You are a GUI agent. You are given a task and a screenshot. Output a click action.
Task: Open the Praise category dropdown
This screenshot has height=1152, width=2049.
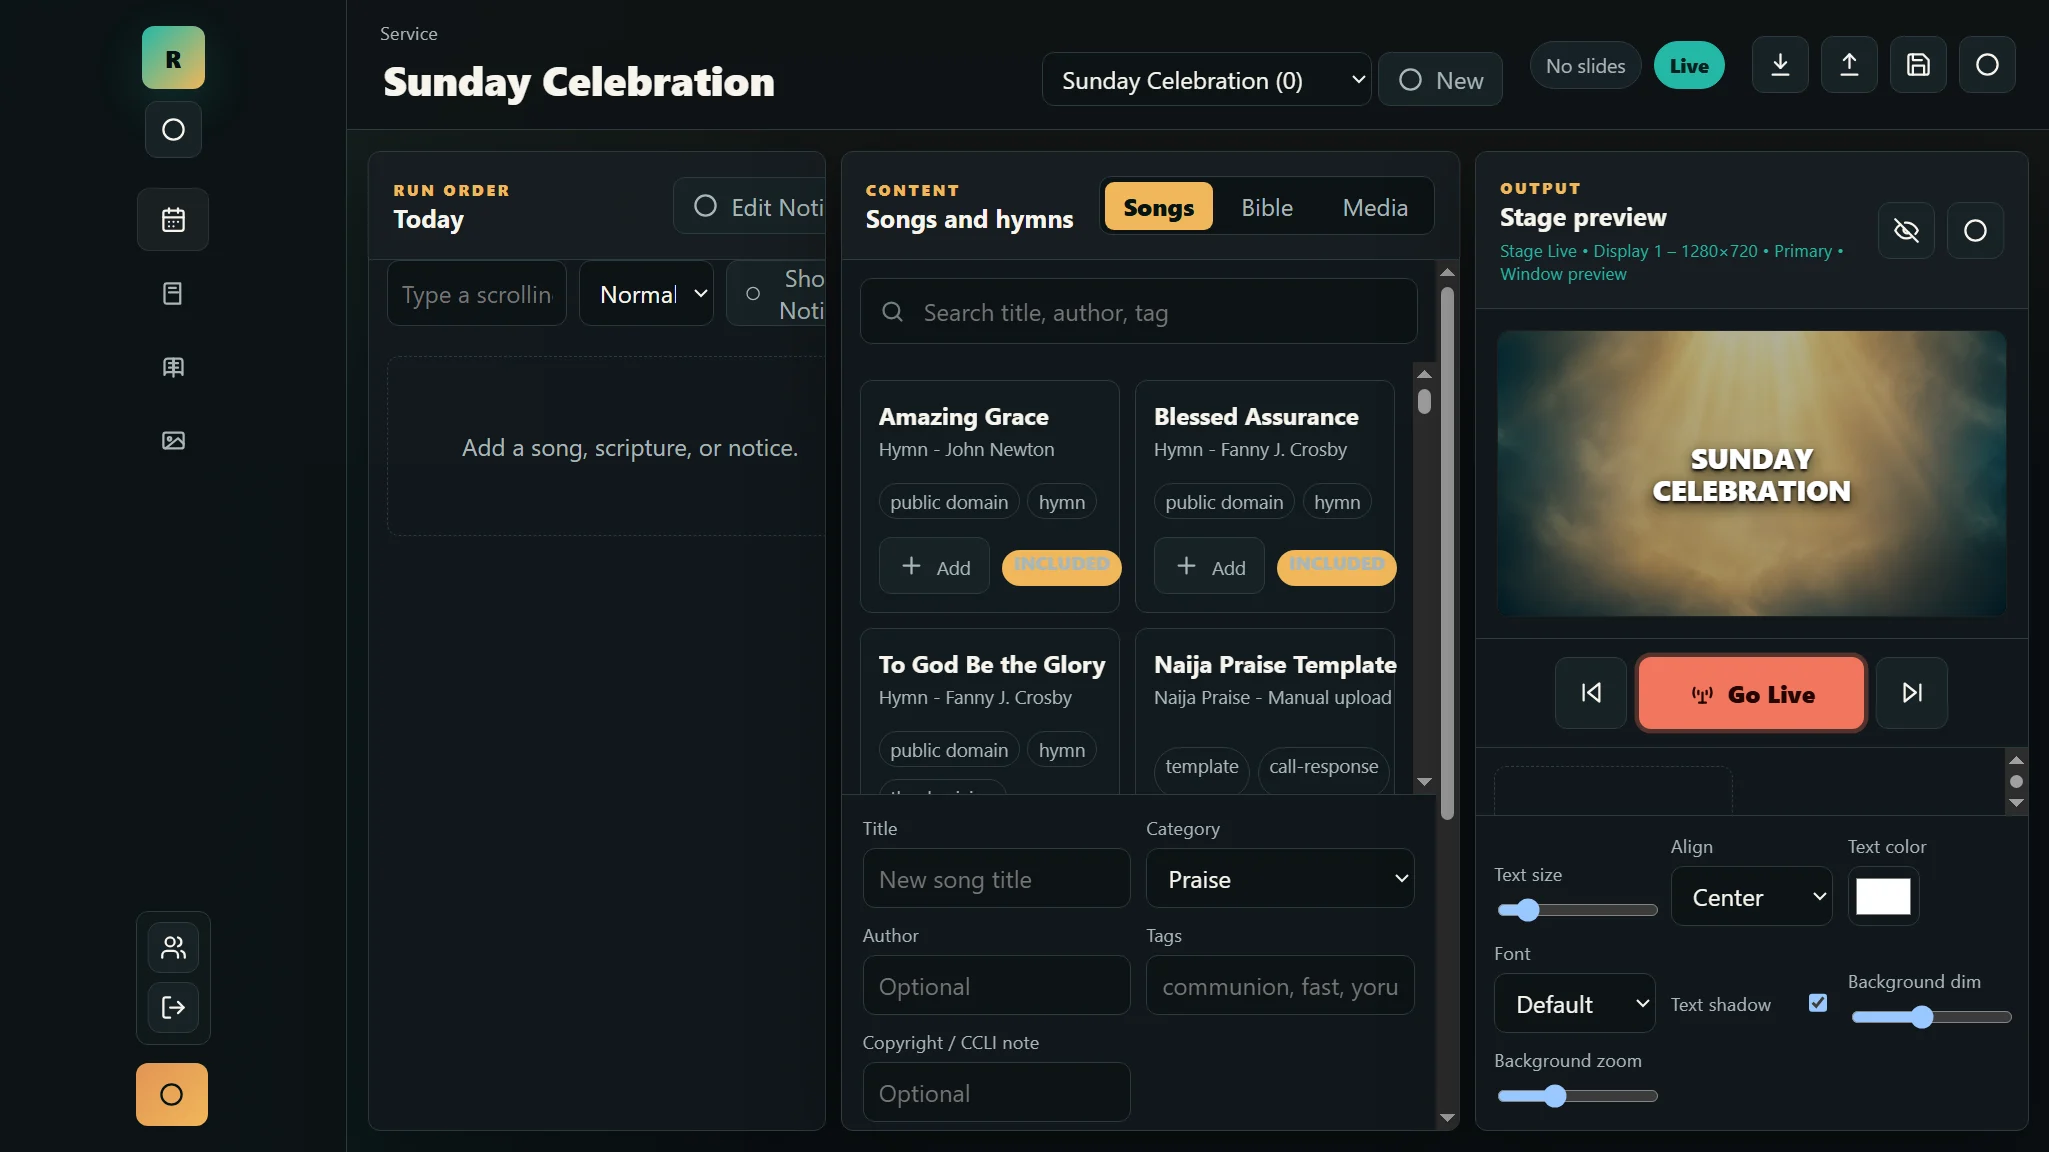1280,879
